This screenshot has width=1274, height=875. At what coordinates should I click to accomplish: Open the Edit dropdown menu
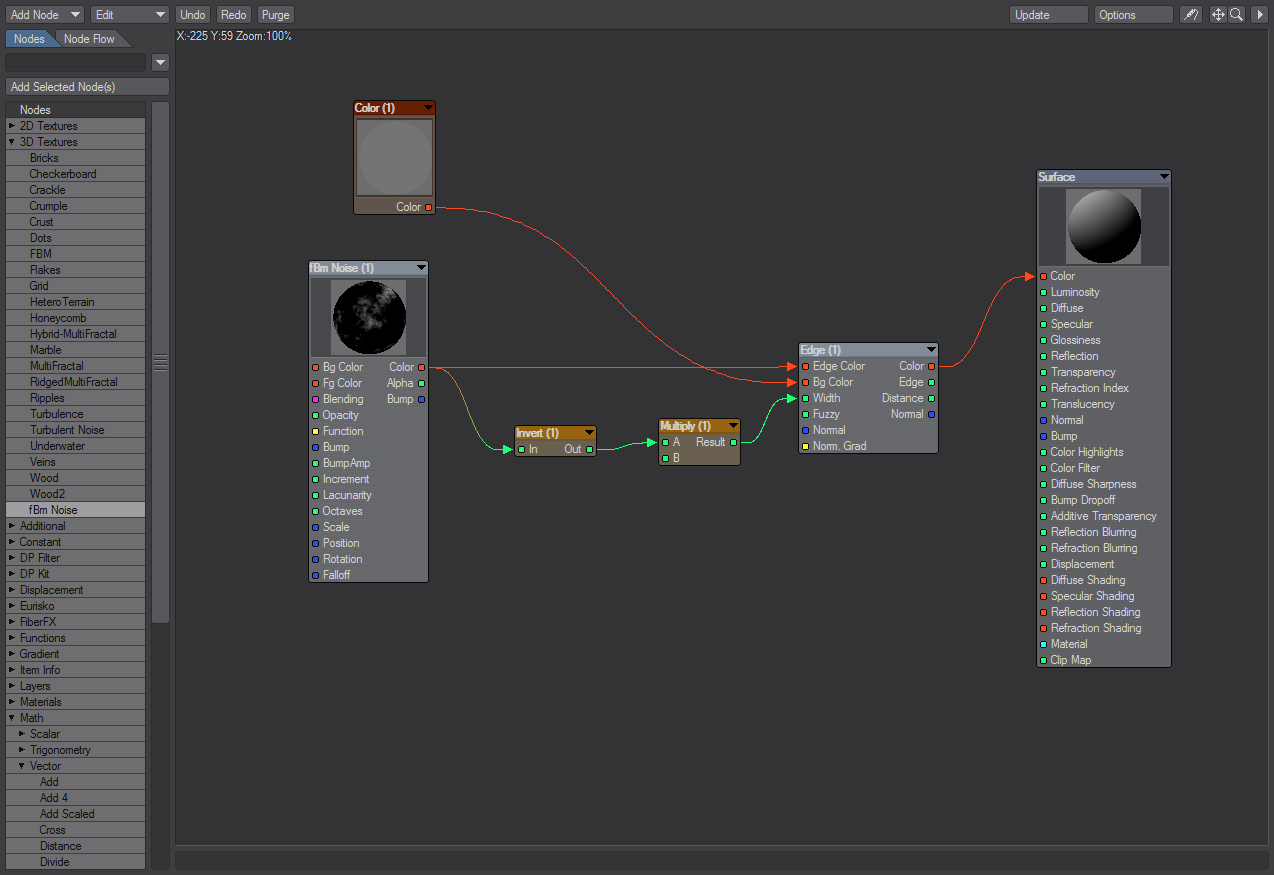pos(130,15)
